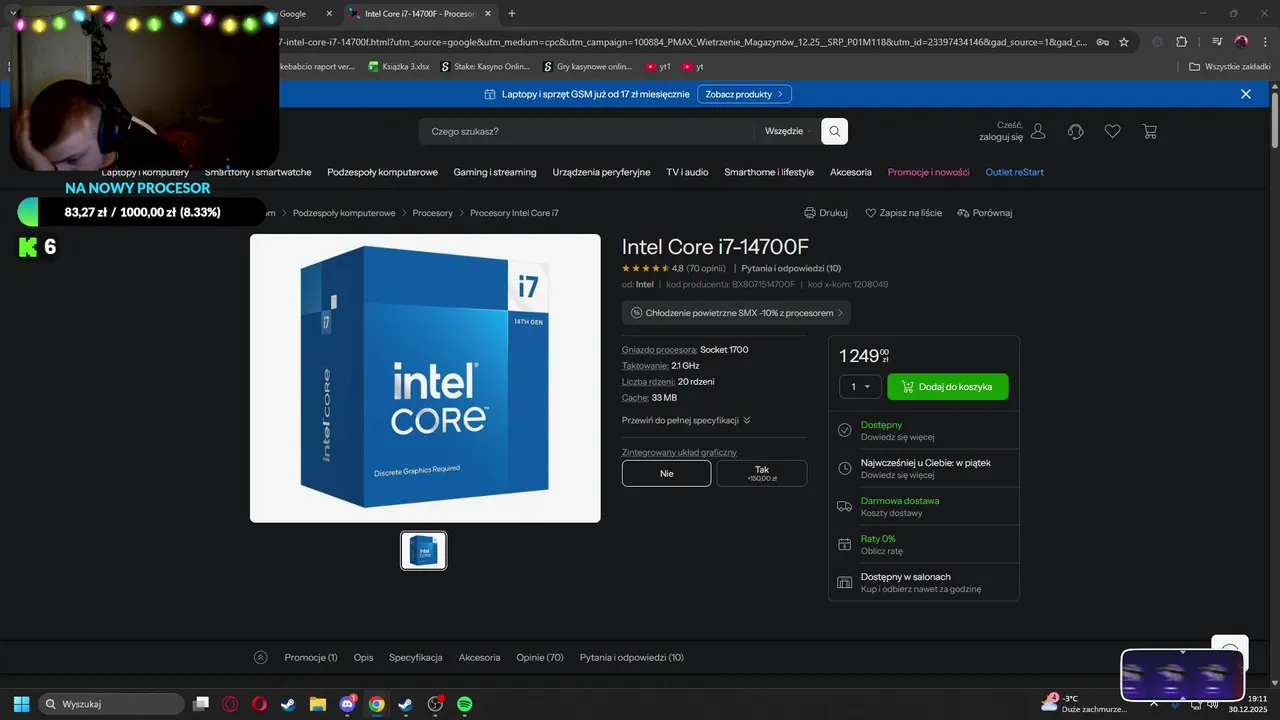Open 'Procesory' breadcrumb link
Image resolution: width=1280 pixels, height=720 pixels.
click(433, 213)
